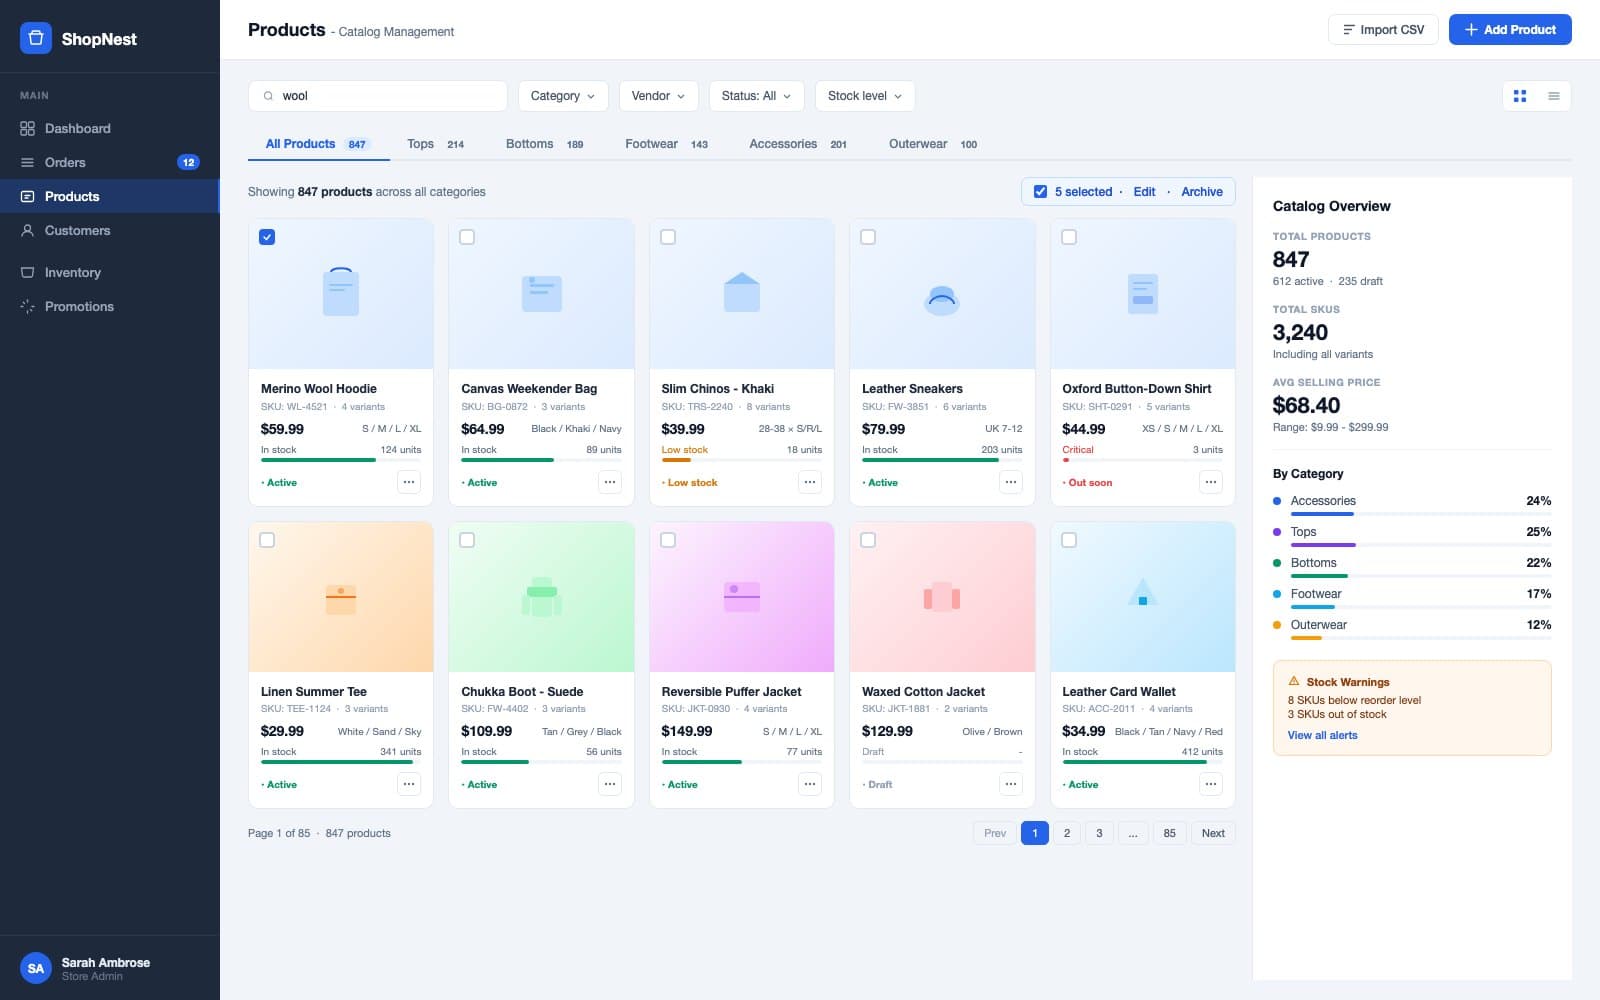Open the Vendor filter dropdown
Screen dimensions: 1600x1000
pyautogui.click(x=658, y=96)
